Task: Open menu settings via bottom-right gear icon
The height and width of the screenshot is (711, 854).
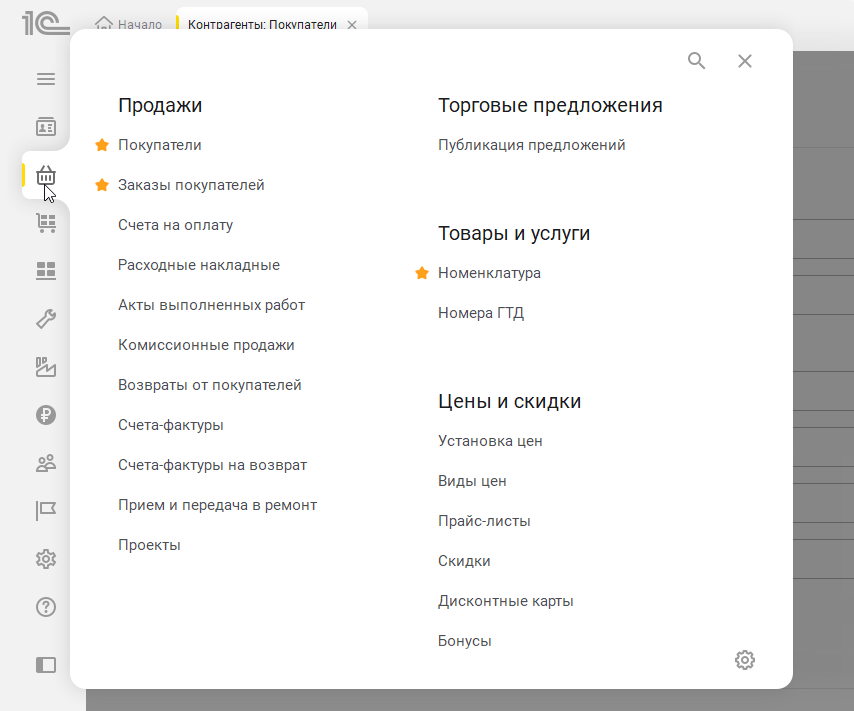Action: [x=744, y=660]
